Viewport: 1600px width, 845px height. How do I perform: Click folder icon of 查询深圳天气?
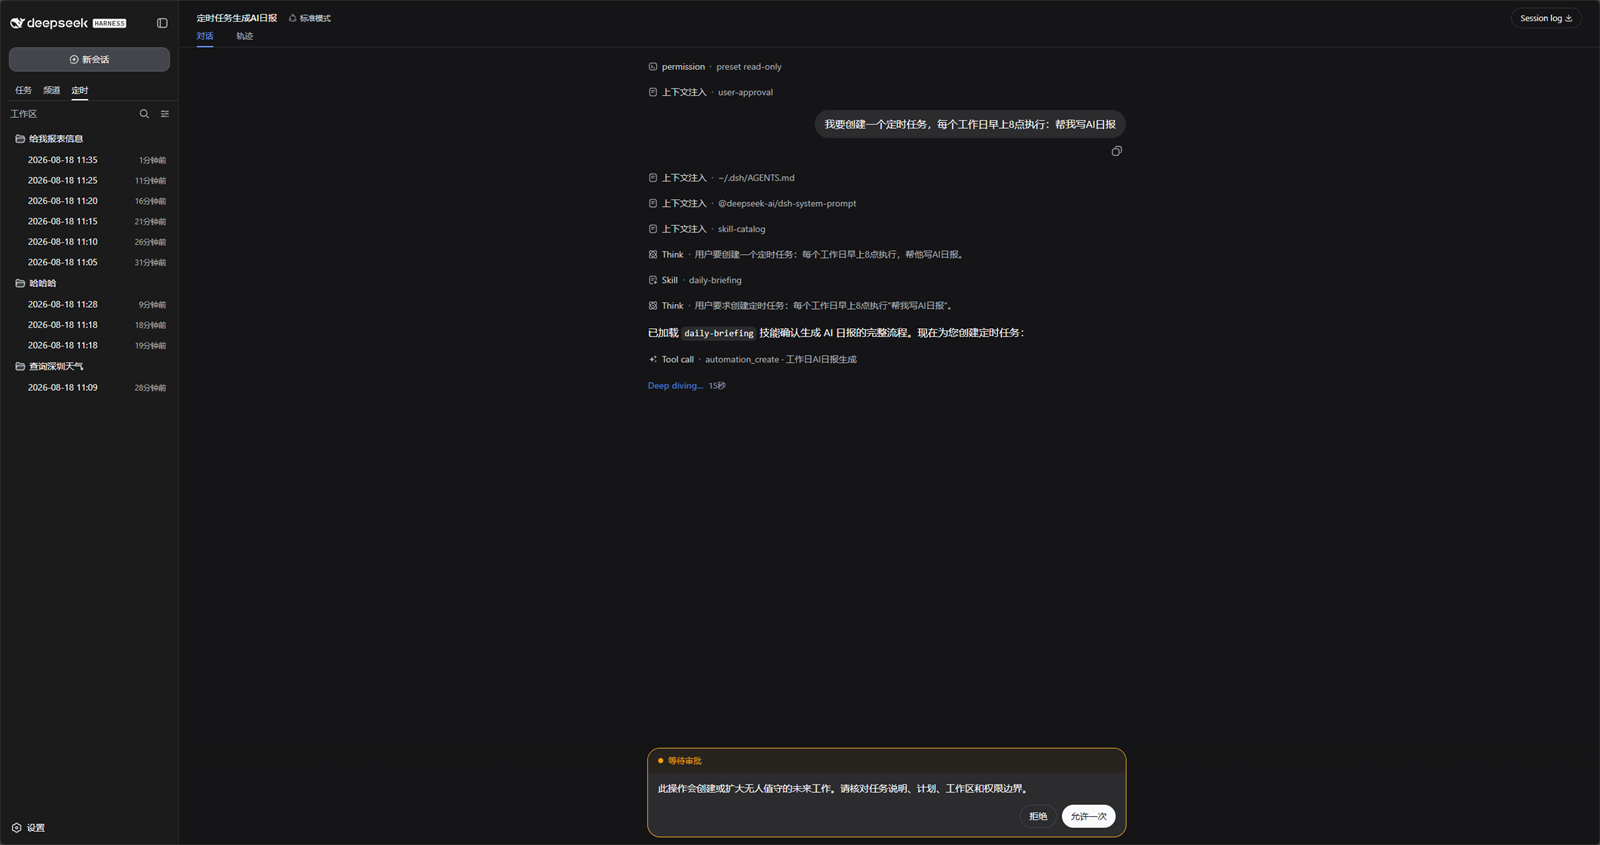point(20,366)
